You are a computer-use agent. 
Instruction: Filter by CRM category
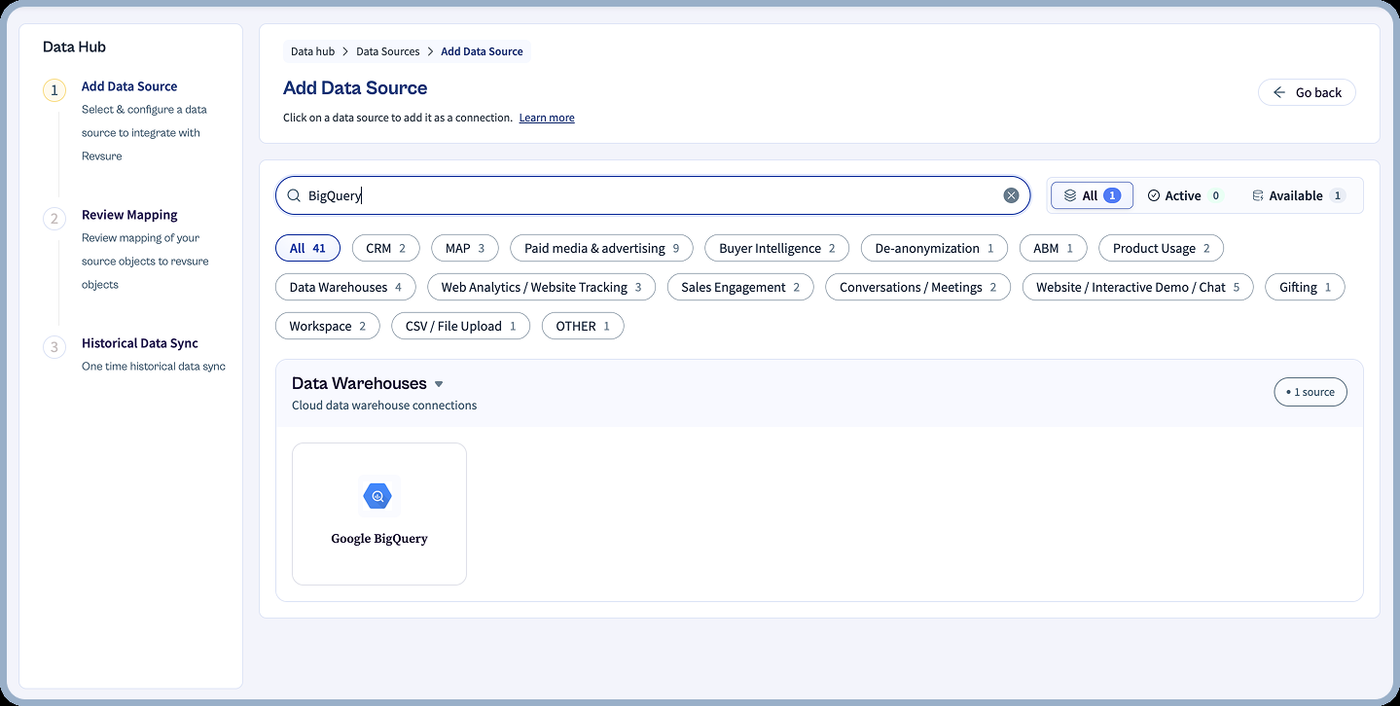coord(386,248)
